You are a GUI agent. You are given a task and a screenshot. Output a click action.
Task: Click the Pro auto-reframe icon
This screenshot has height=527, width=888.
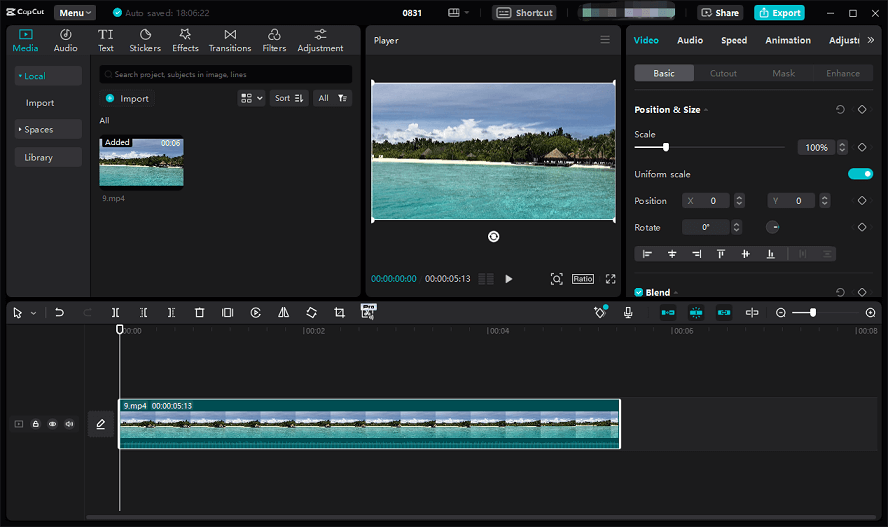click(368, 312)
